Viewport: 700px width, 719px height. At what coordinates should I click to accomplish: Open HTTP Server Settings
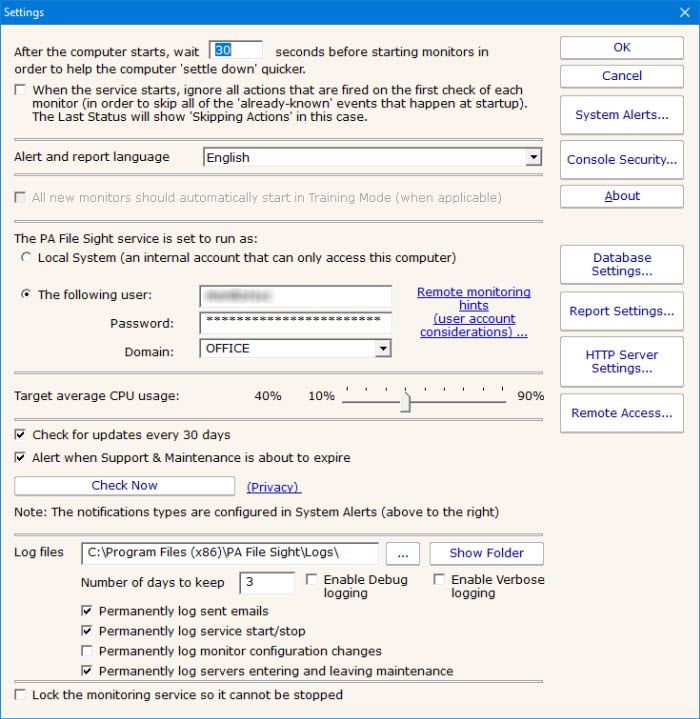621,361
